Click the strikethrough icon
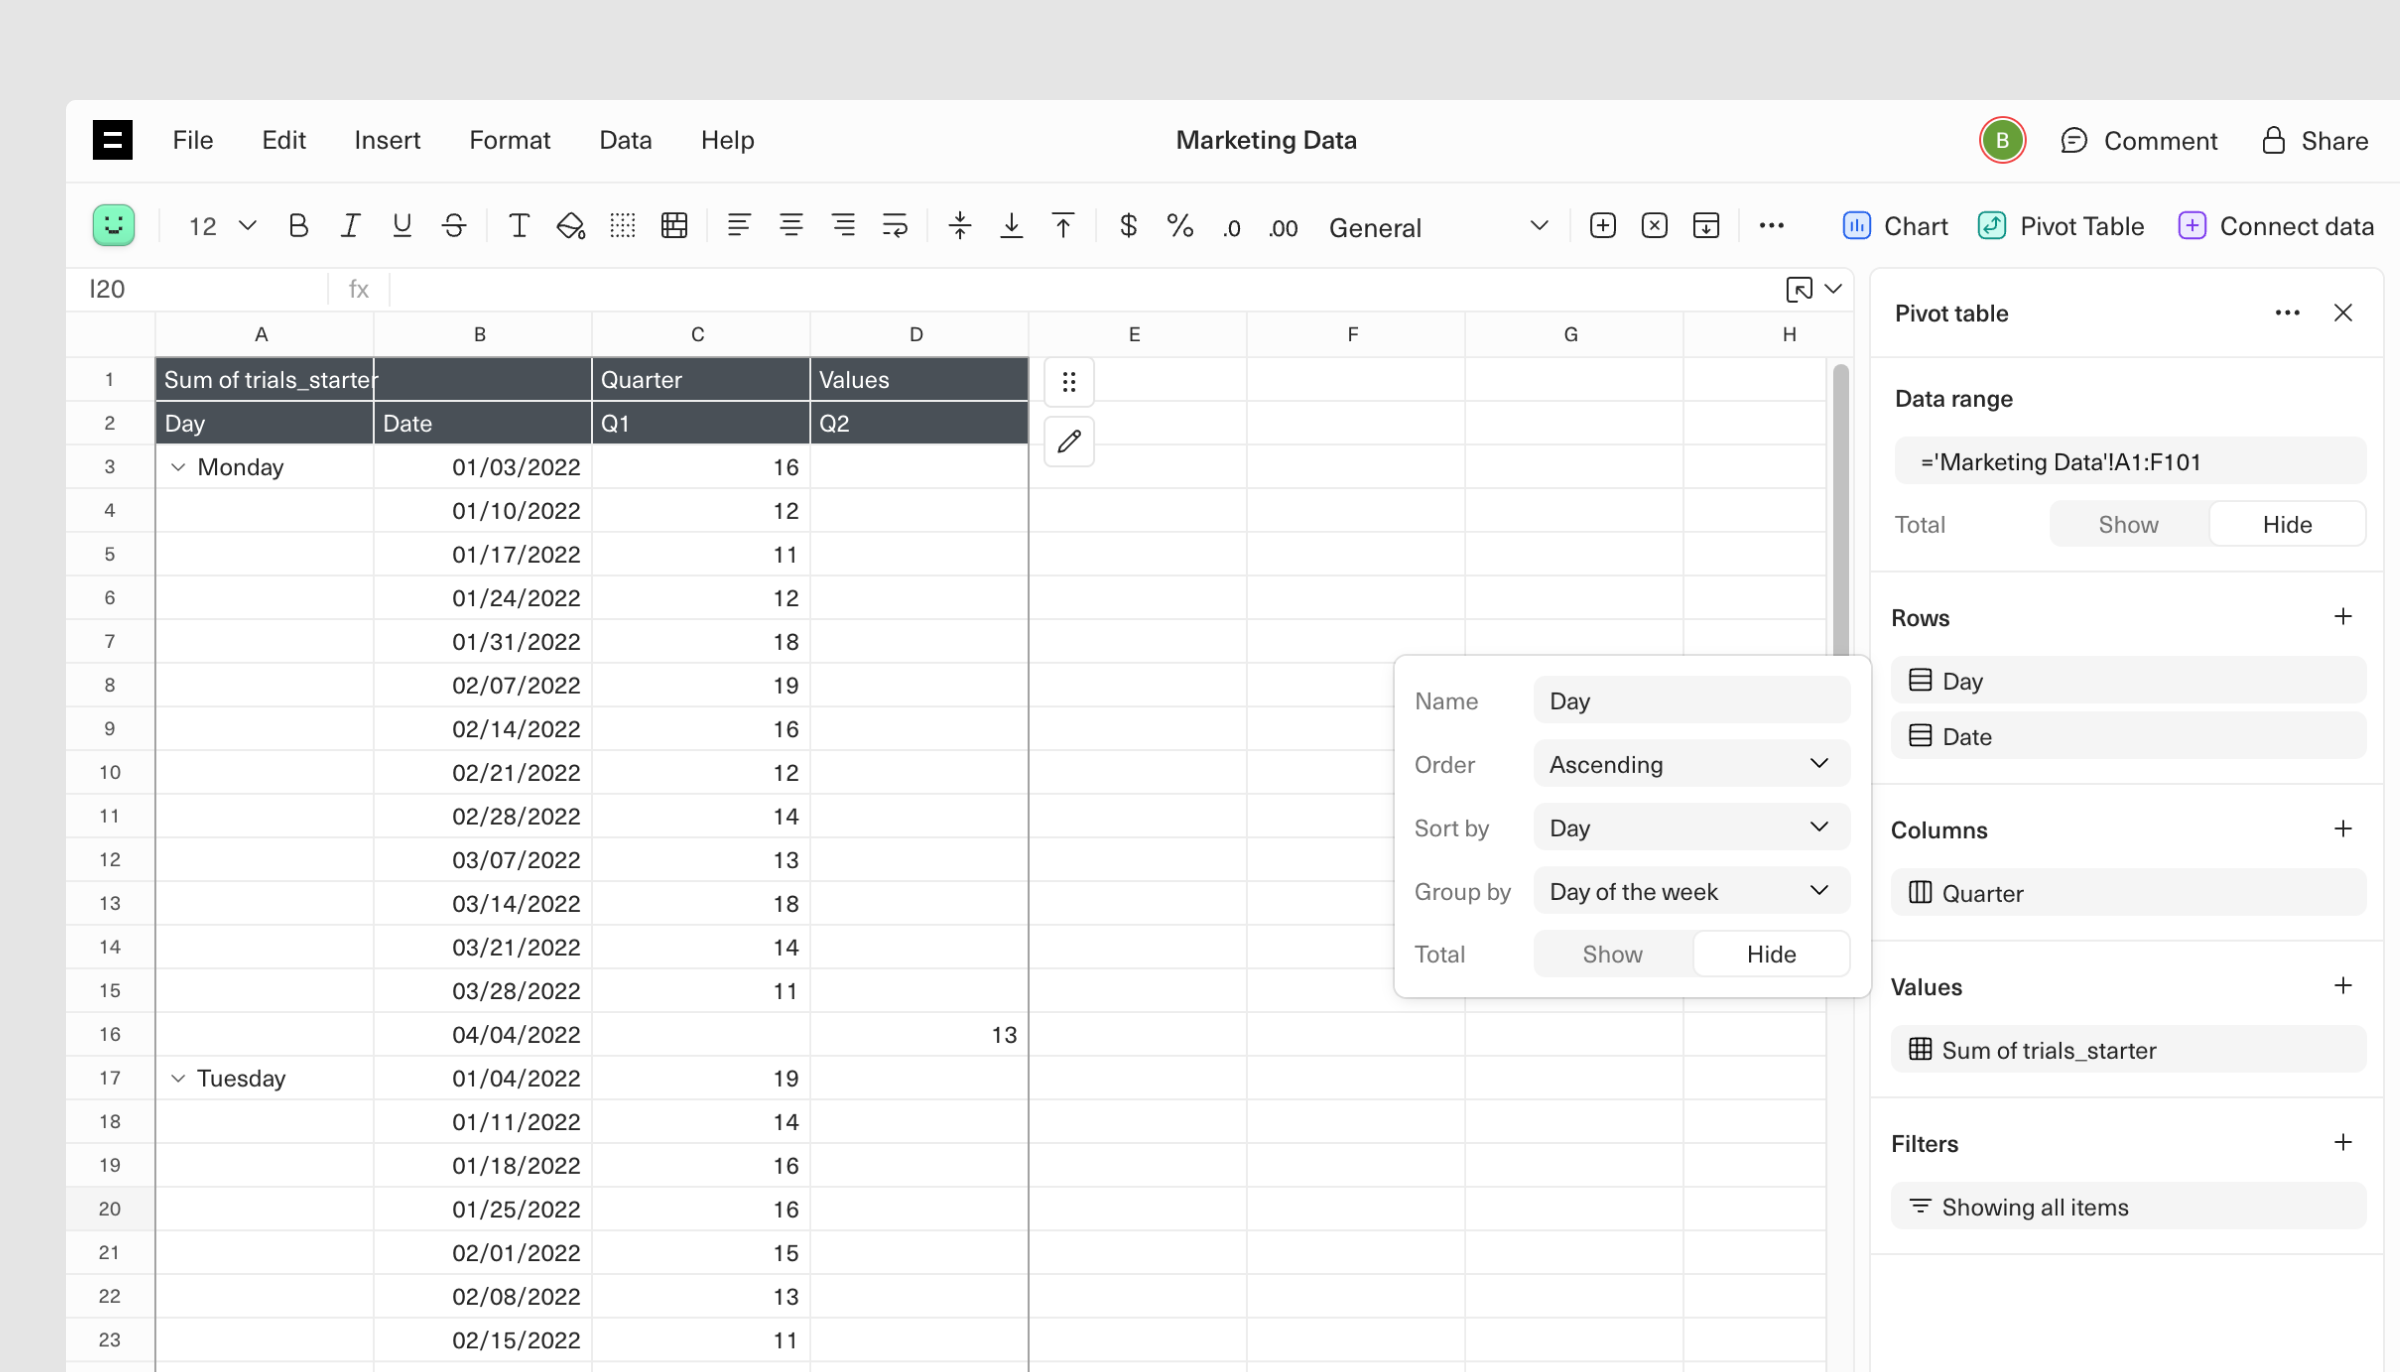 point(454,226)
